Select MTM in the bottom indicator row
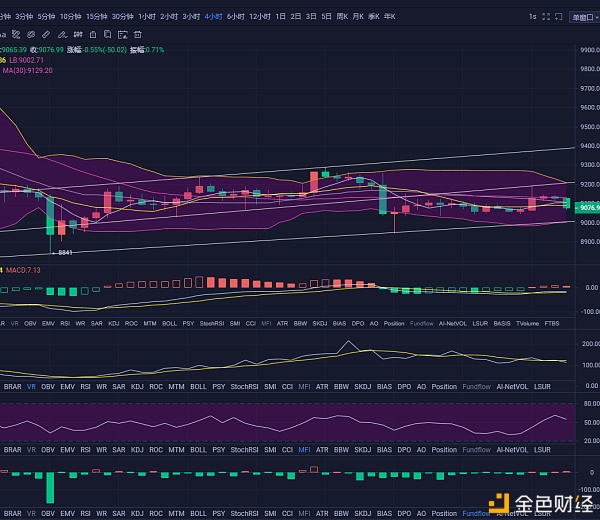The width and height of the screenshot is (600, 520). point(176,513)
